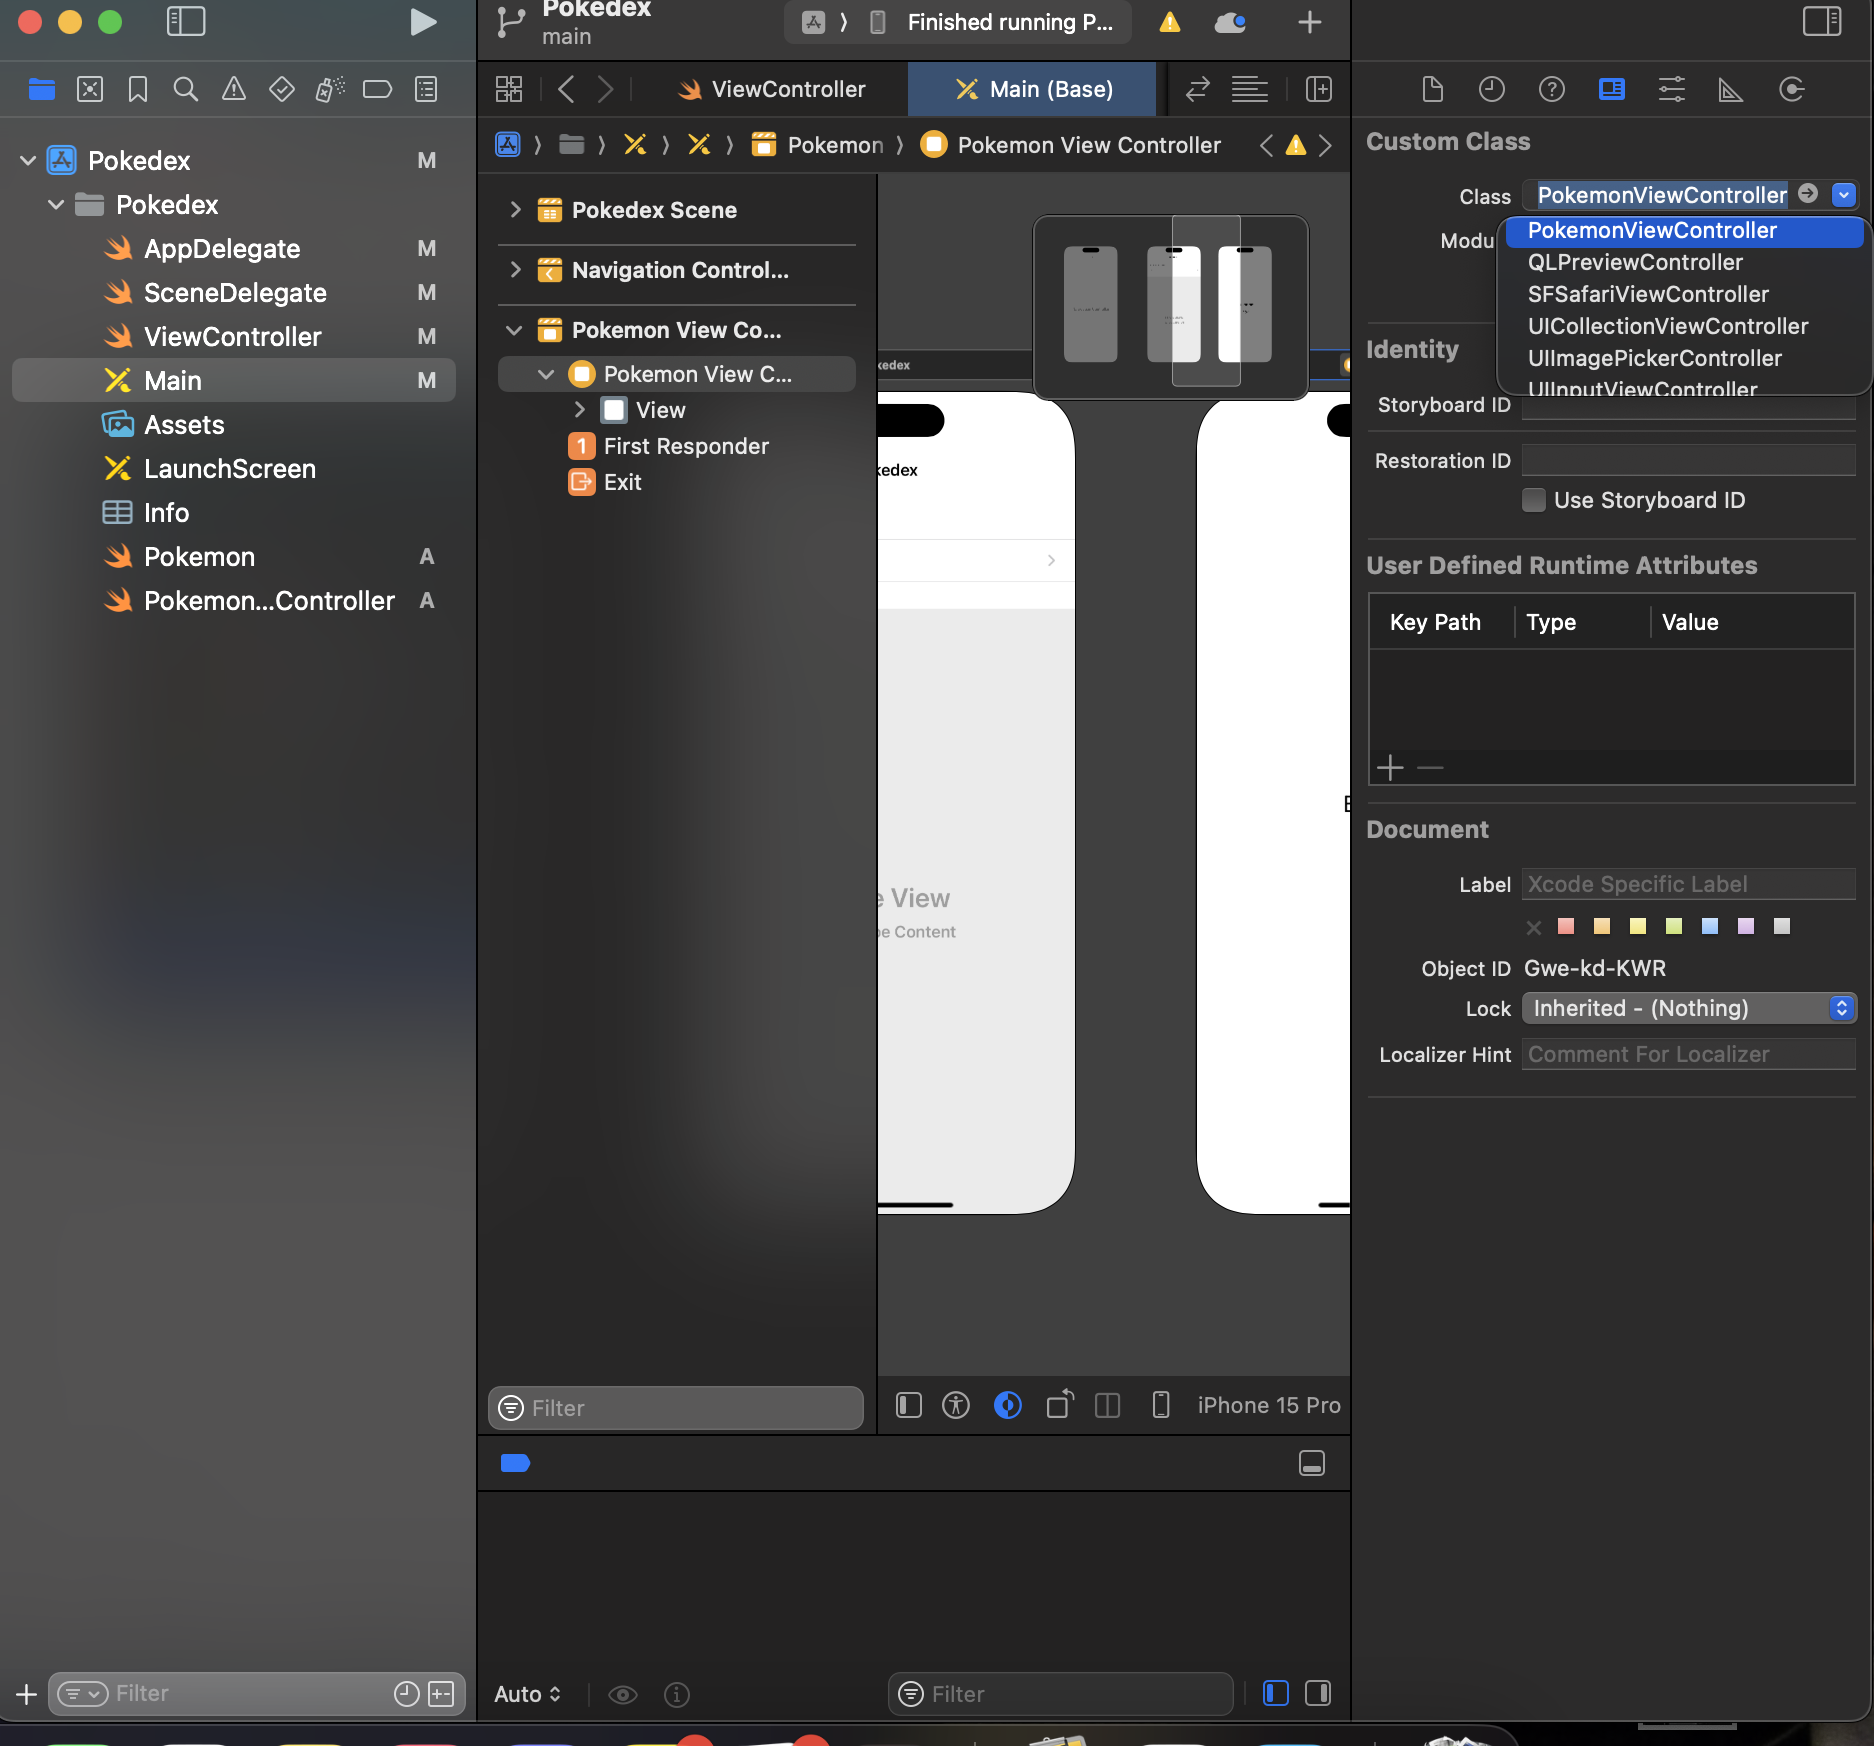The image size is (1874, 1746).
Task: Add an editor on the right
Action: 1319,89
